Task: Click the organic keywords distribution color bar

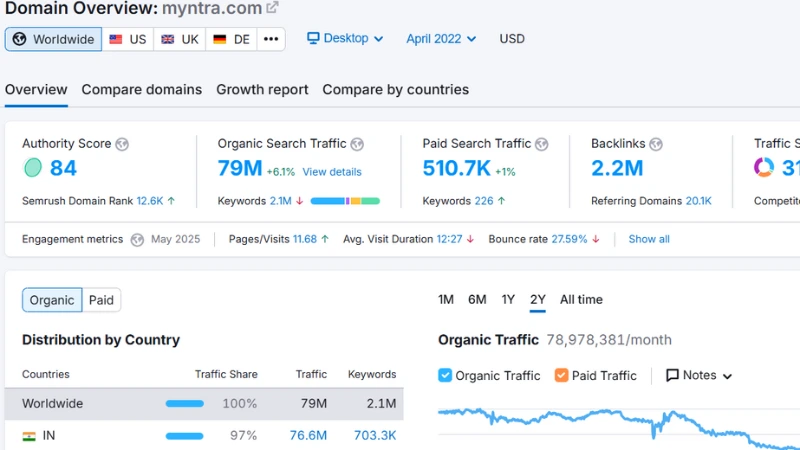Action: 345,201
